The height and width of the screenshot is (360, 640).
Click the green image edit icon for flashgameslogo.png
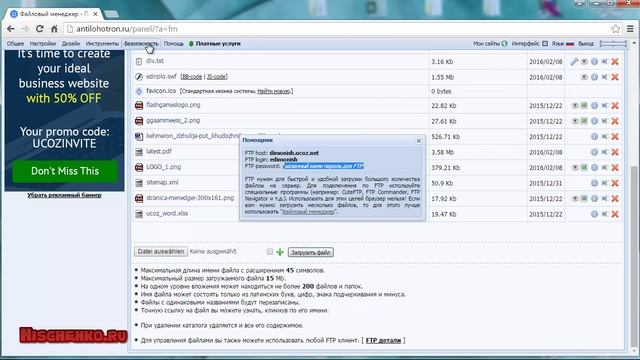click(584, 106)
